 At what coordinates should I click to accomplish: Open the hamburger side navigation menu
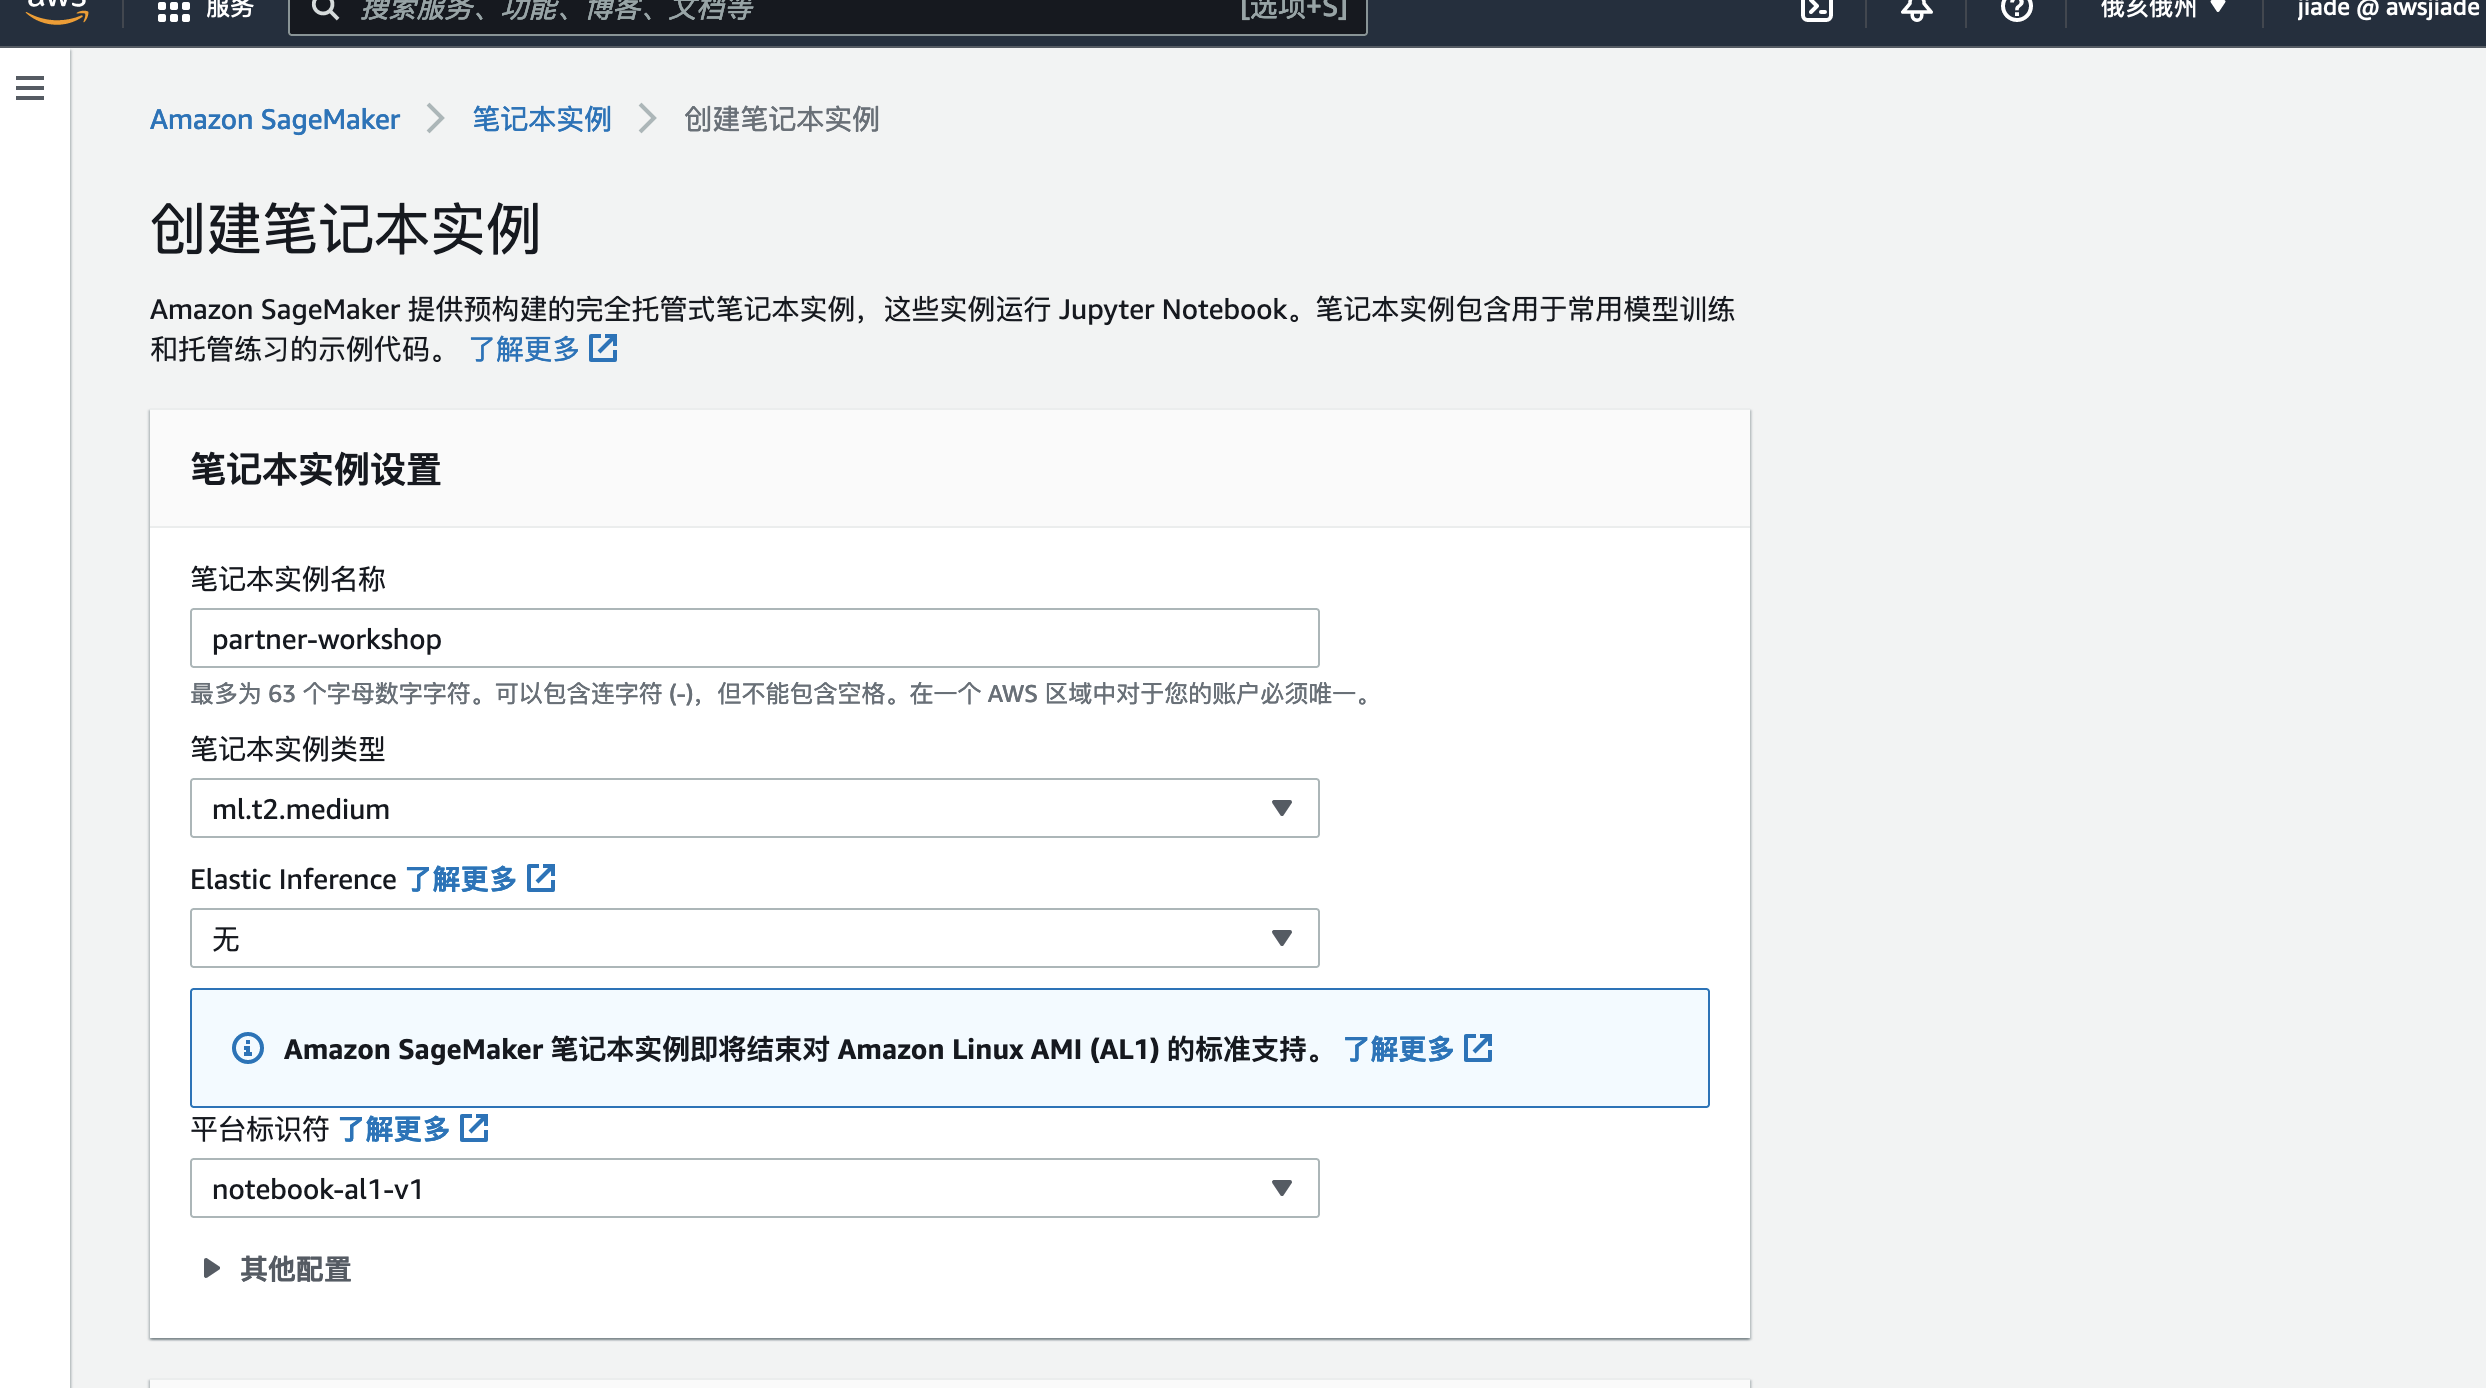[x=30, y=88]
